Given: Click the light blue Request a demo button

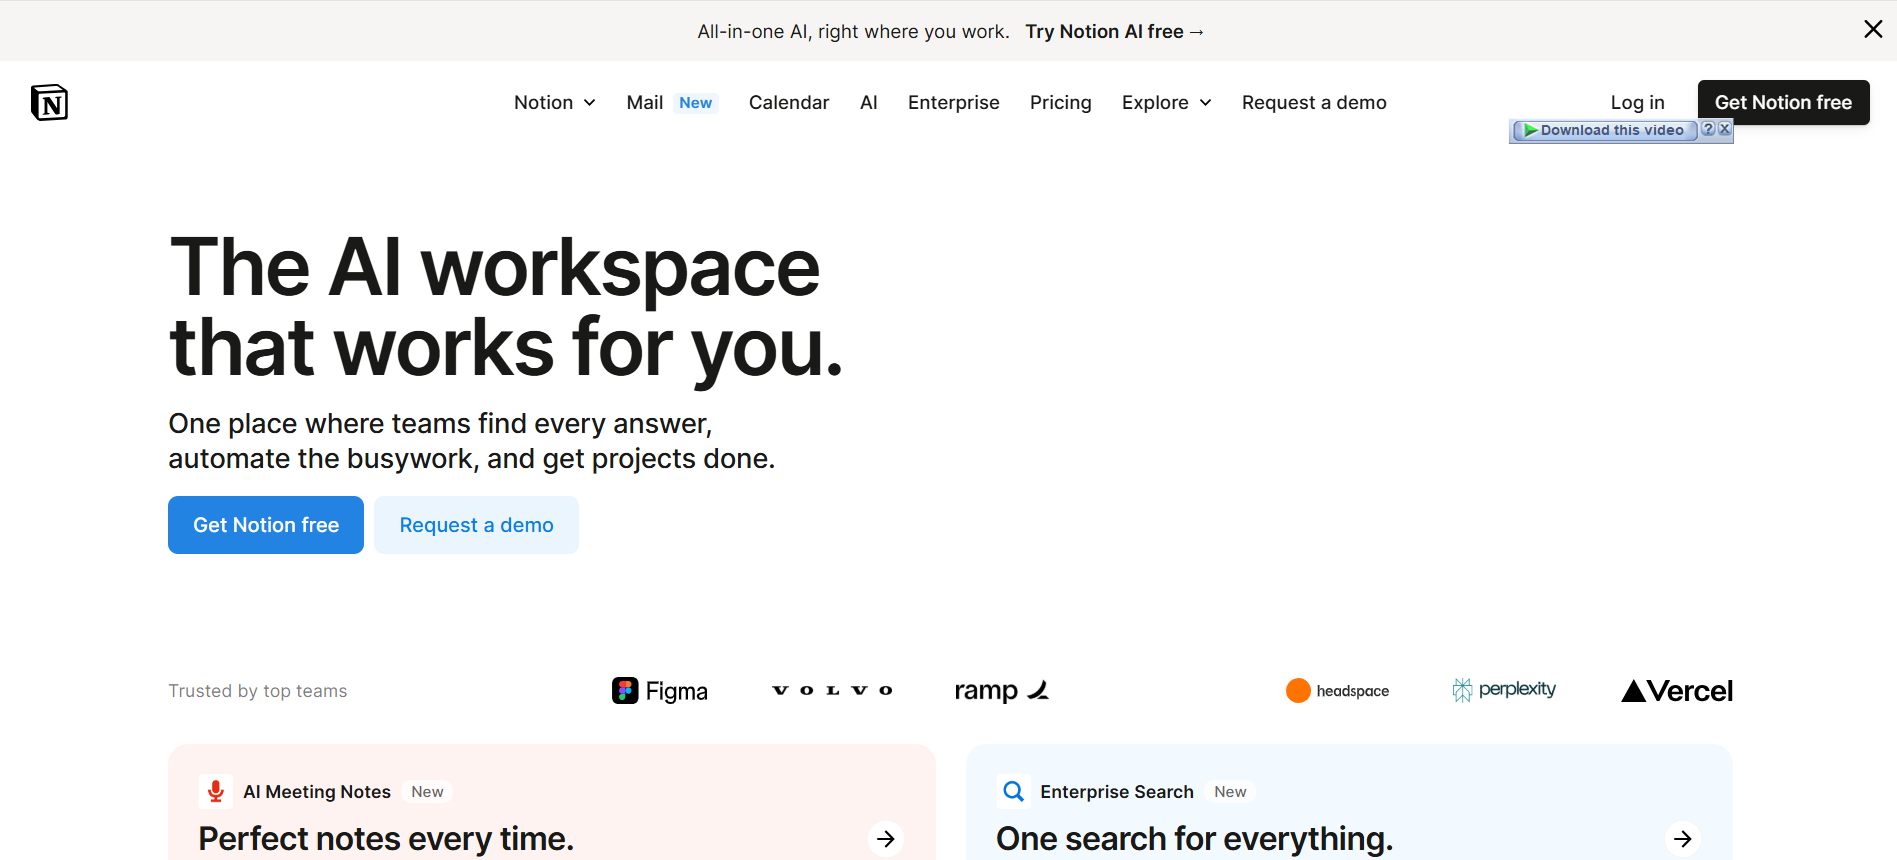Looking at the screenshot, I should [x=476, y=525].
